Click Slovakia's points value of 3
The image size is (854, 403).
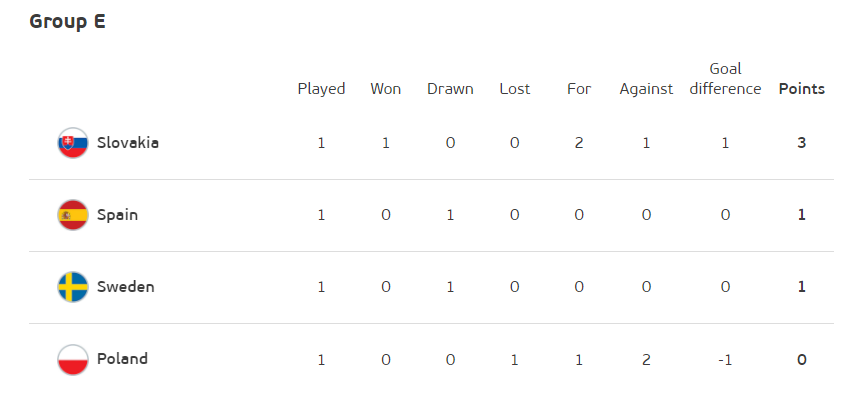(x=801, y=143)
